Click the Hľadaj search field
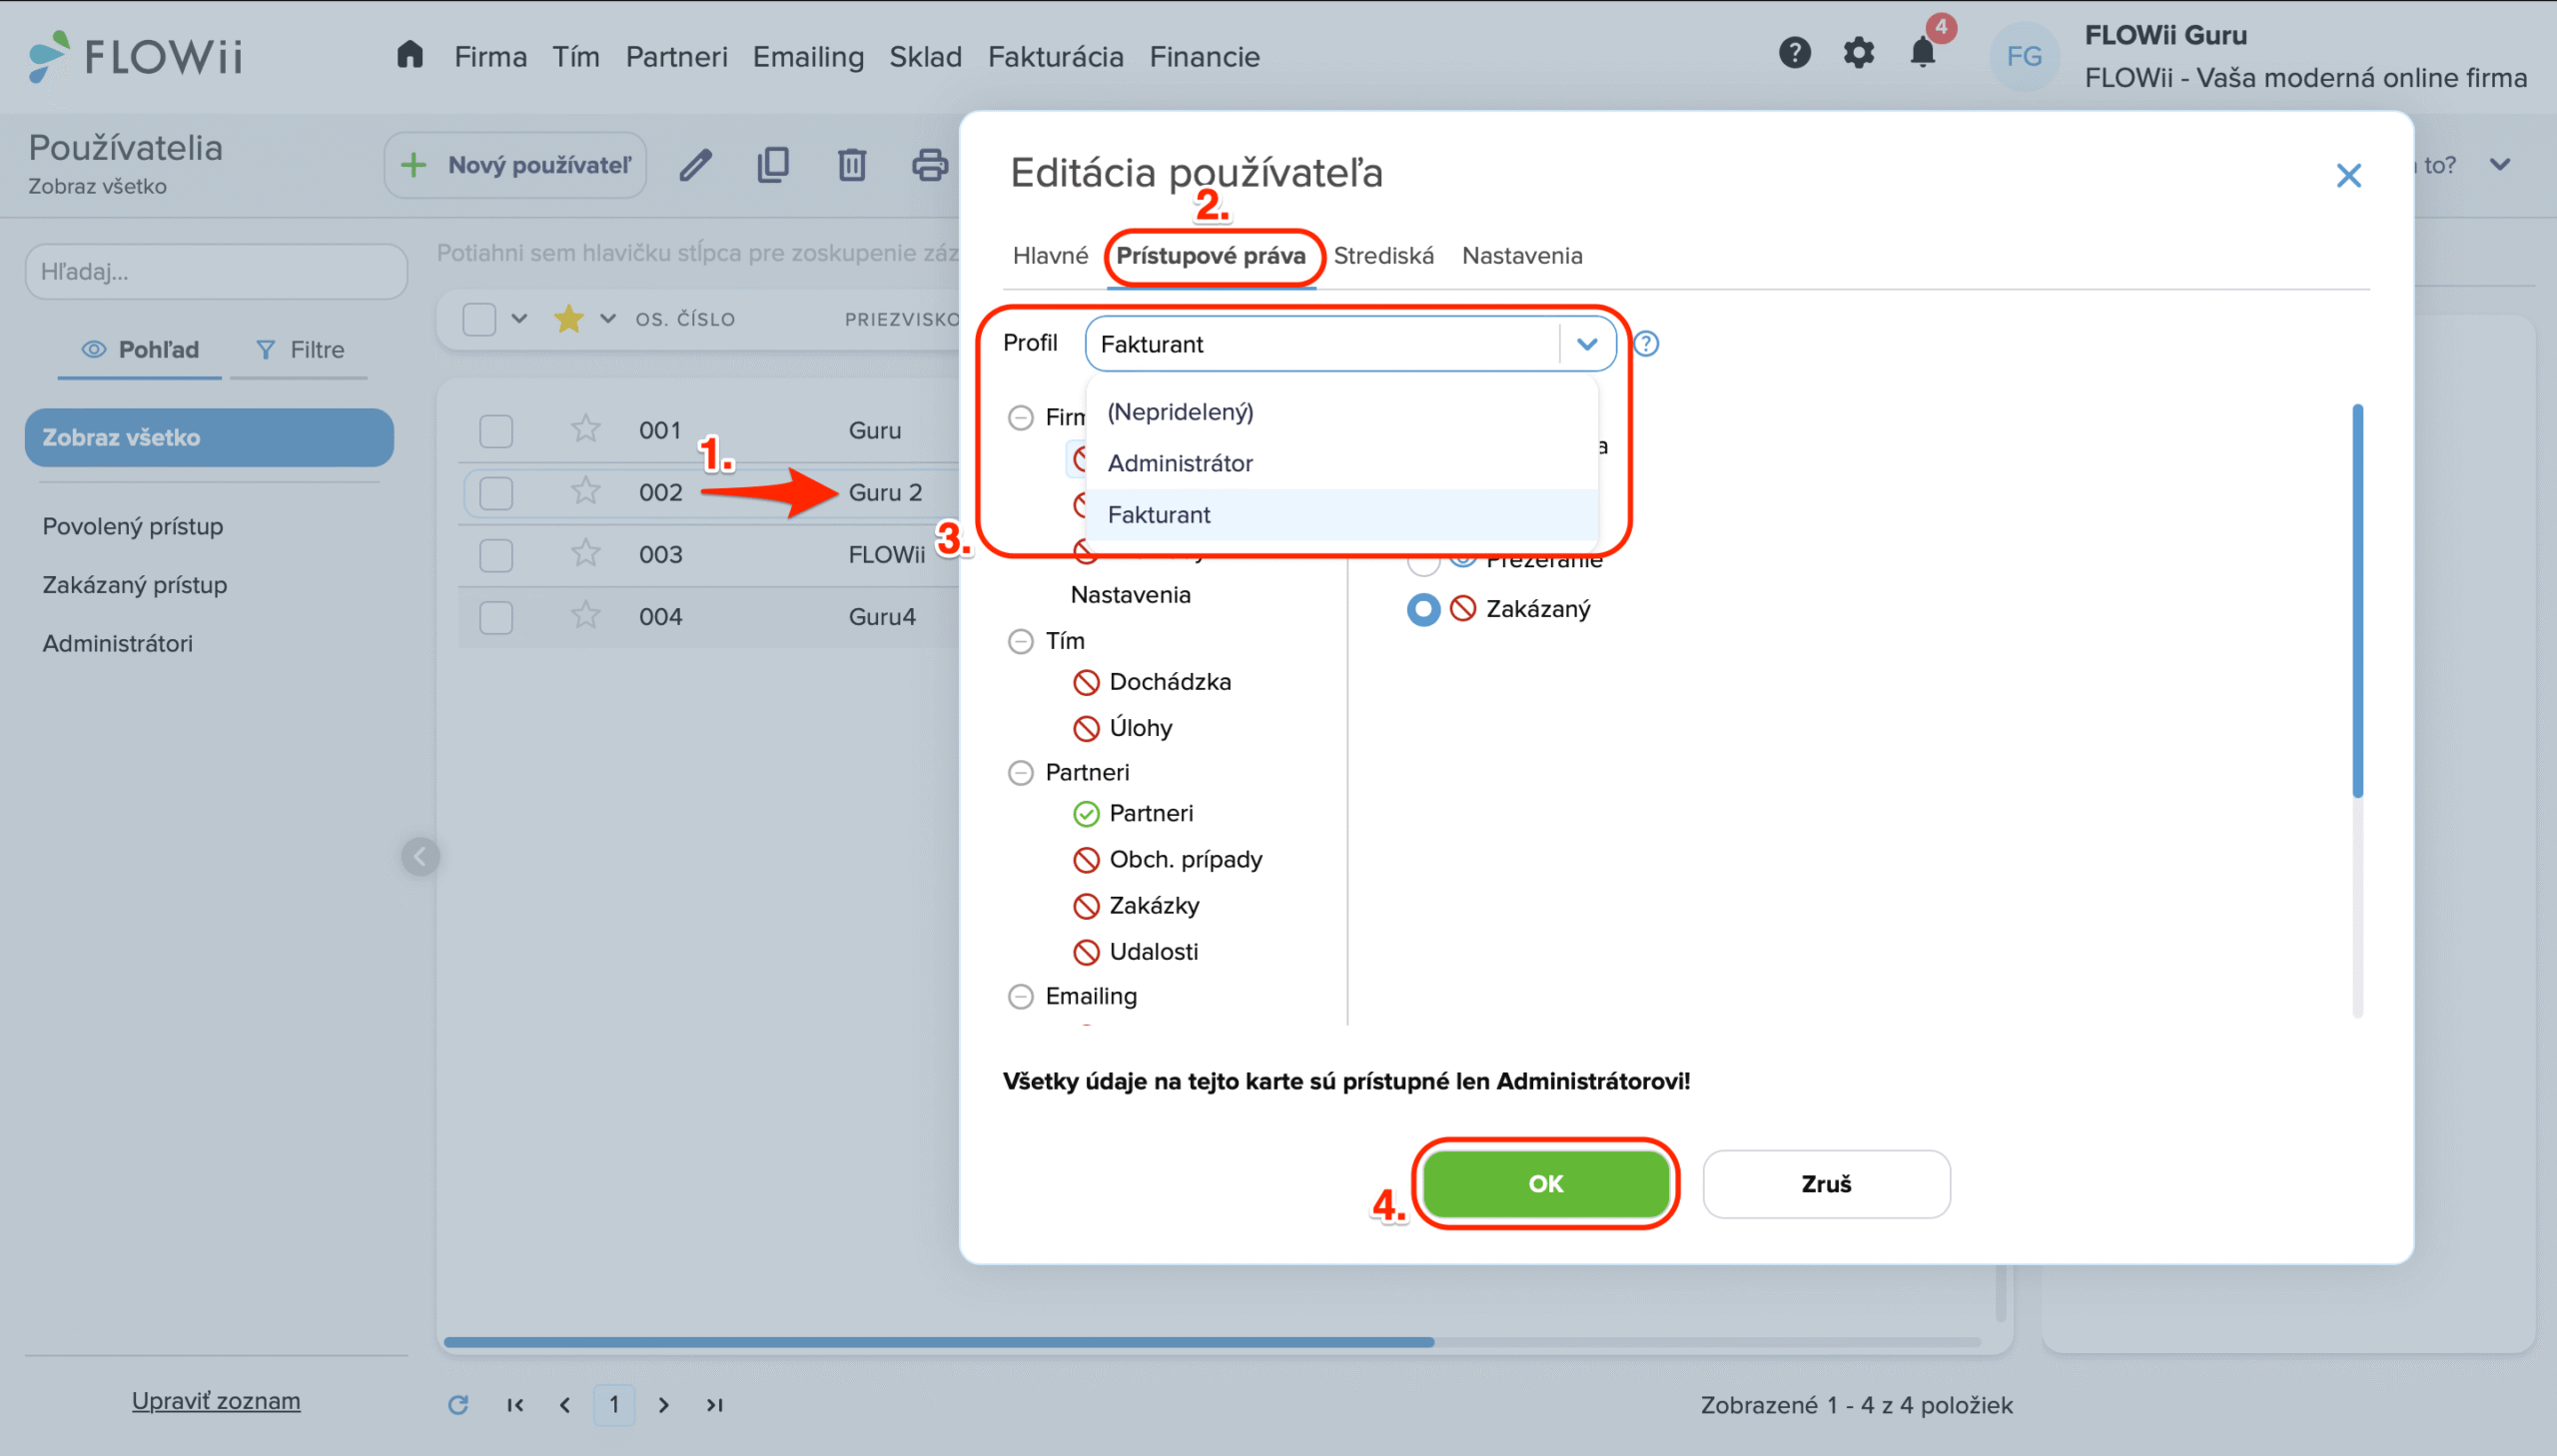This screenshot has width=2557, height=1456. pyautogui.click(x=216, y=272)
